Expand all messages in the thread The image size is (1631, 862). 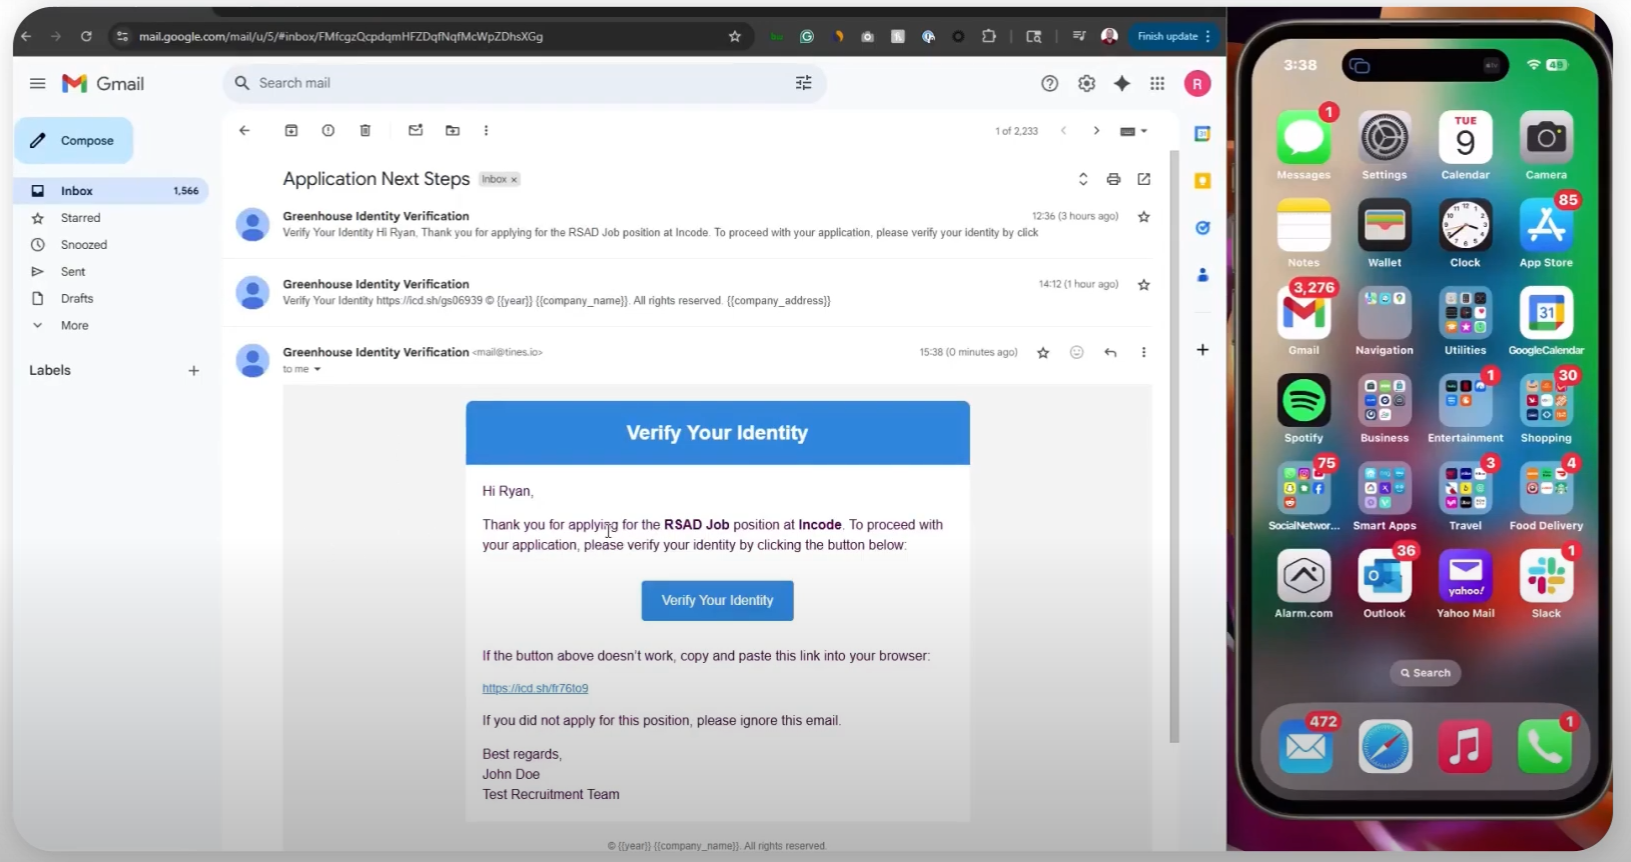(1082, 179)
